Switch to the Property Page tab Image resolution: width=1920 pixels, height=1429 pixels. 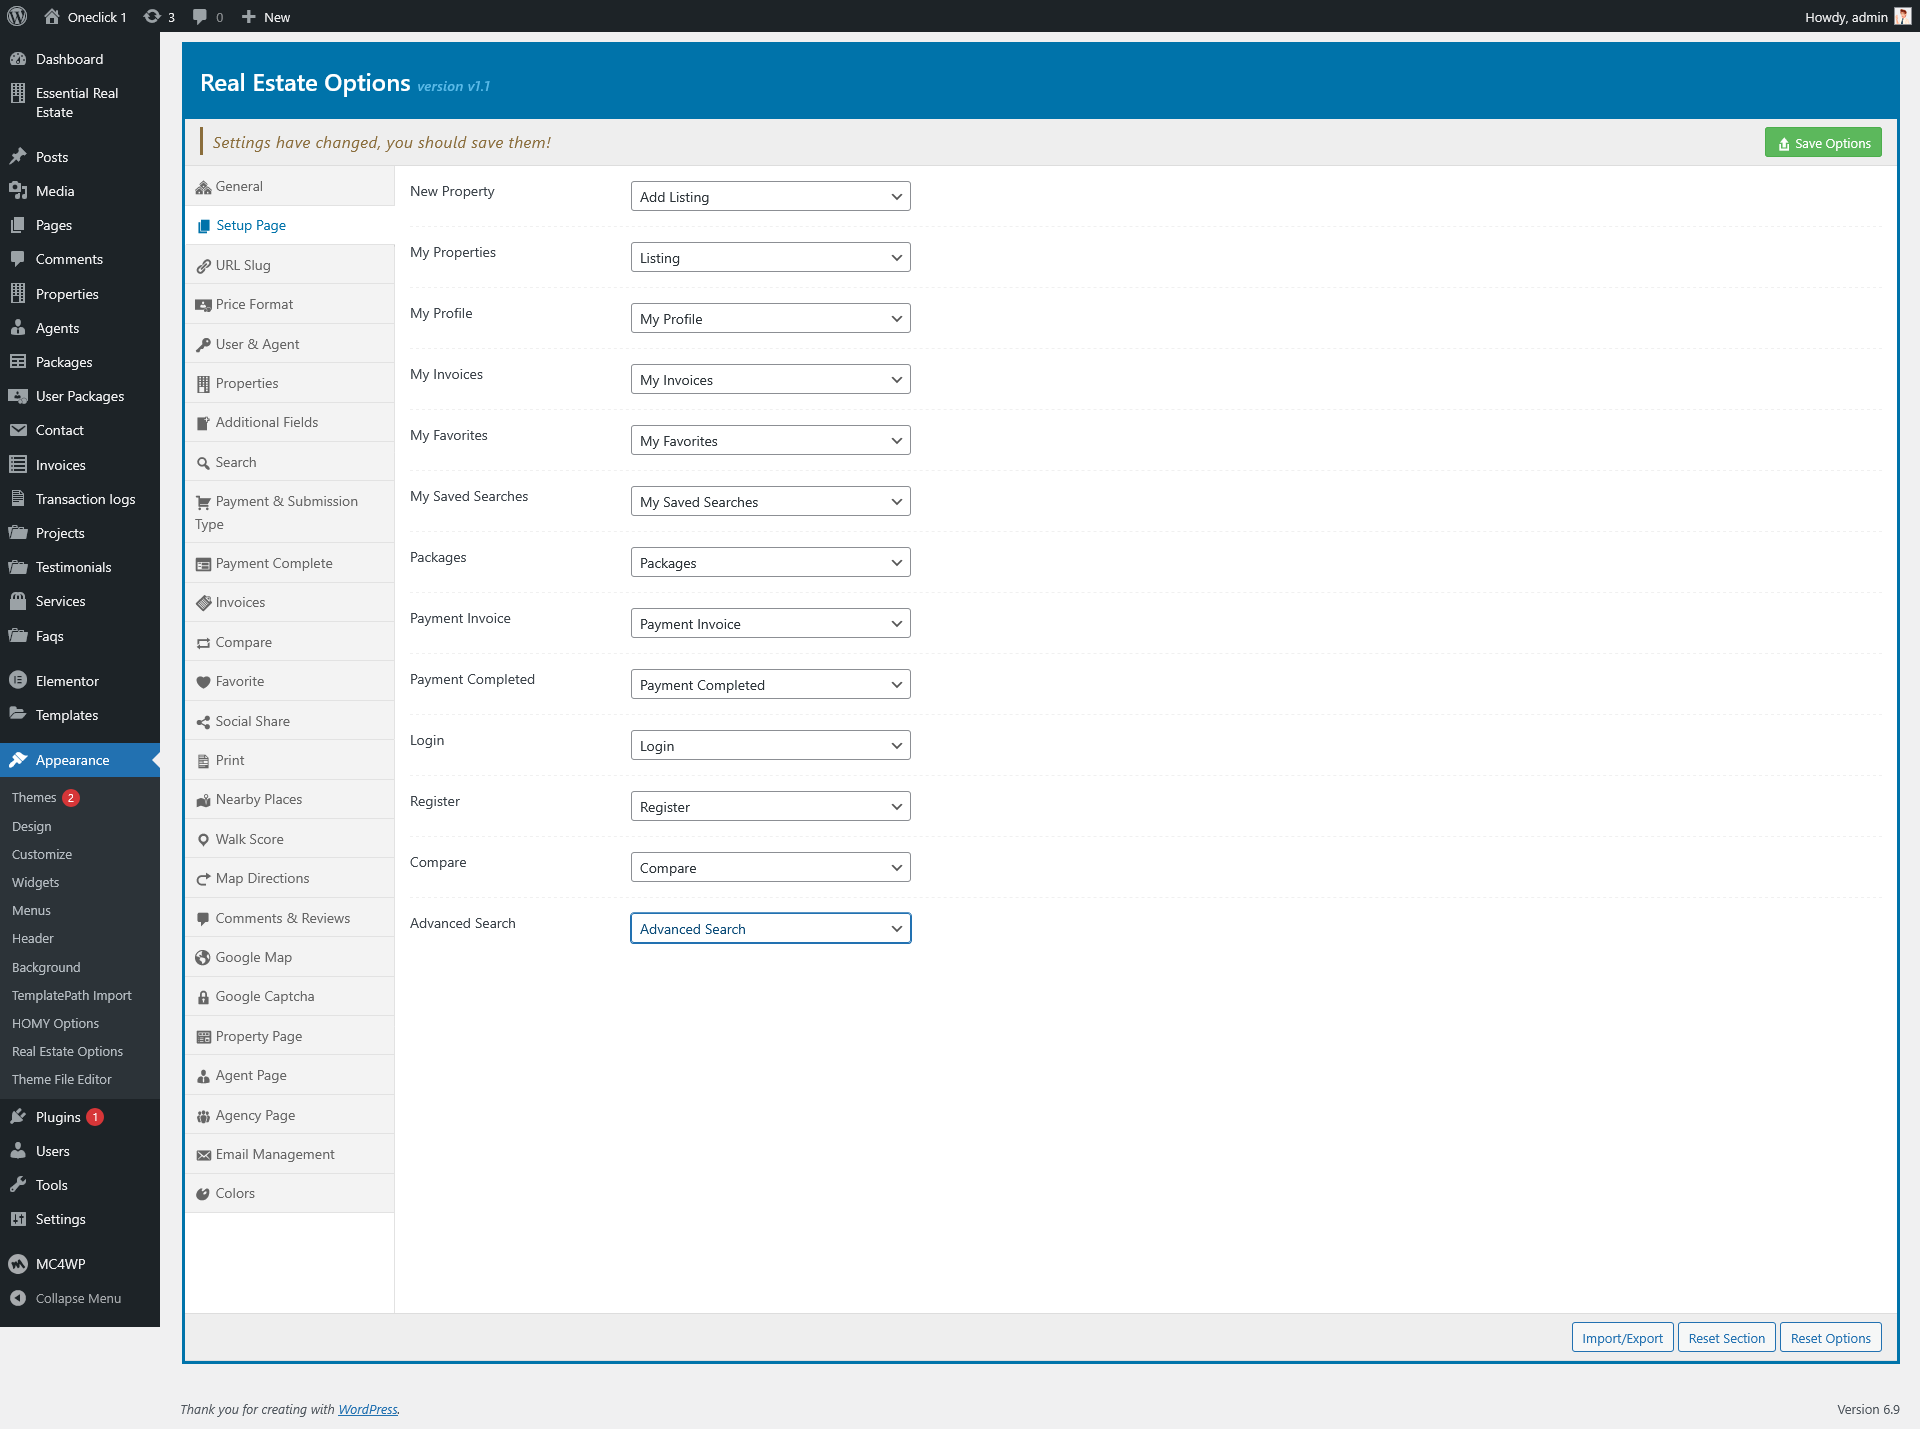point(289,1036)
